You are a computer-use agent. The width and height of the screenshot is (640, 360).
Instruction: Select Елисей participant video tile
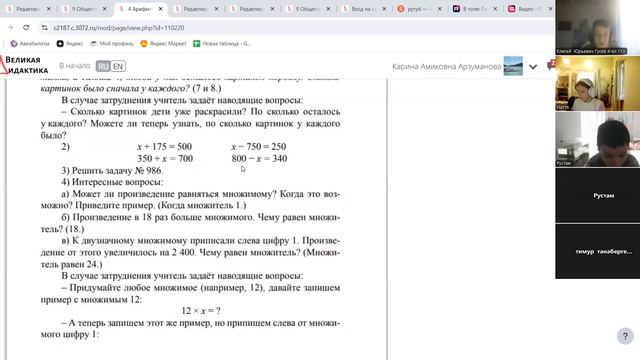coord(597,27)
